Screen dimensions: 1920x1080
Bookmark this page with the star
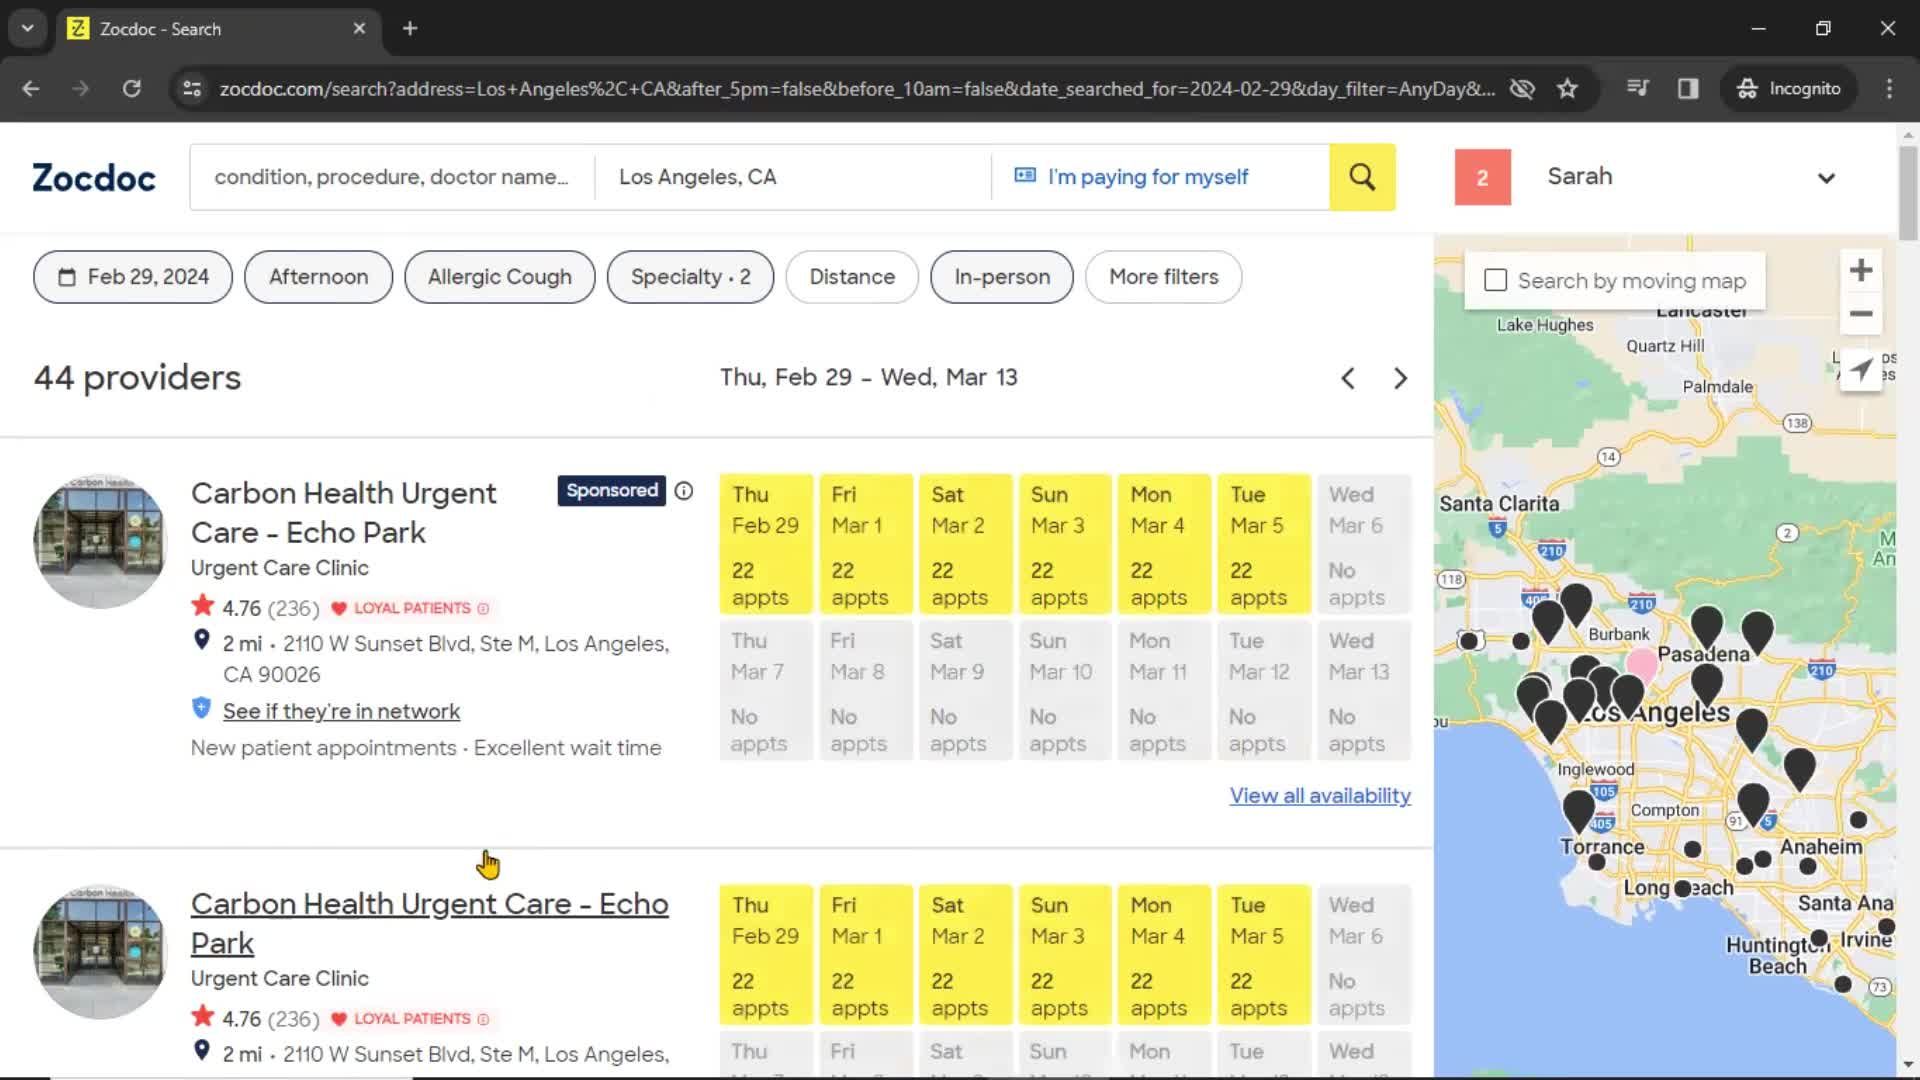[1567, 89]
